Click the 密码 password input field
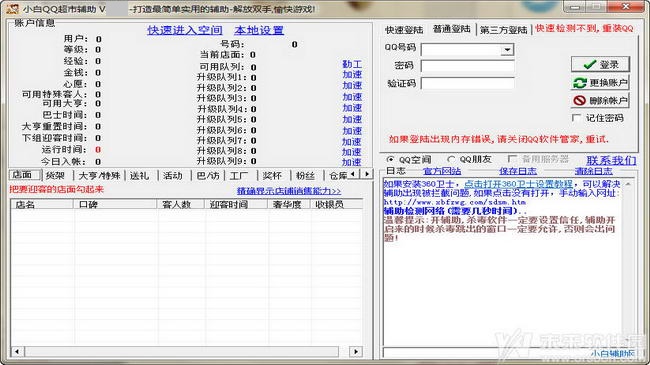Screen dimensions: 650x365 468,66
